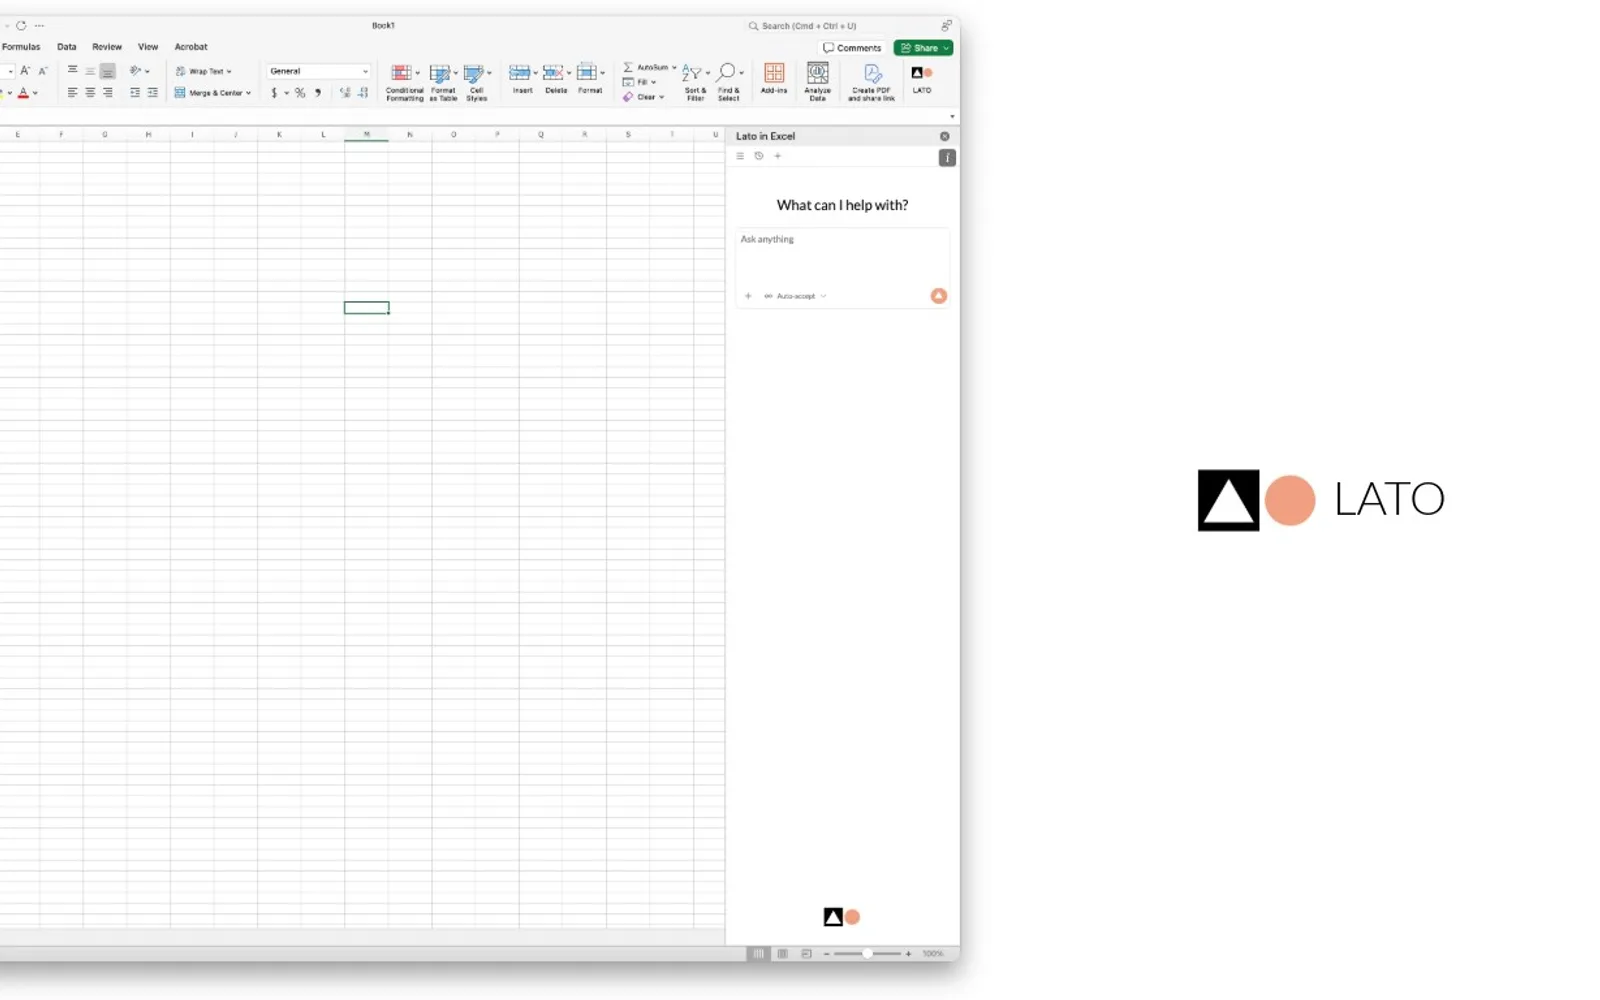Add attachment with plus in prompt box
This screenshot has height=1000, width=1600.
748,296
